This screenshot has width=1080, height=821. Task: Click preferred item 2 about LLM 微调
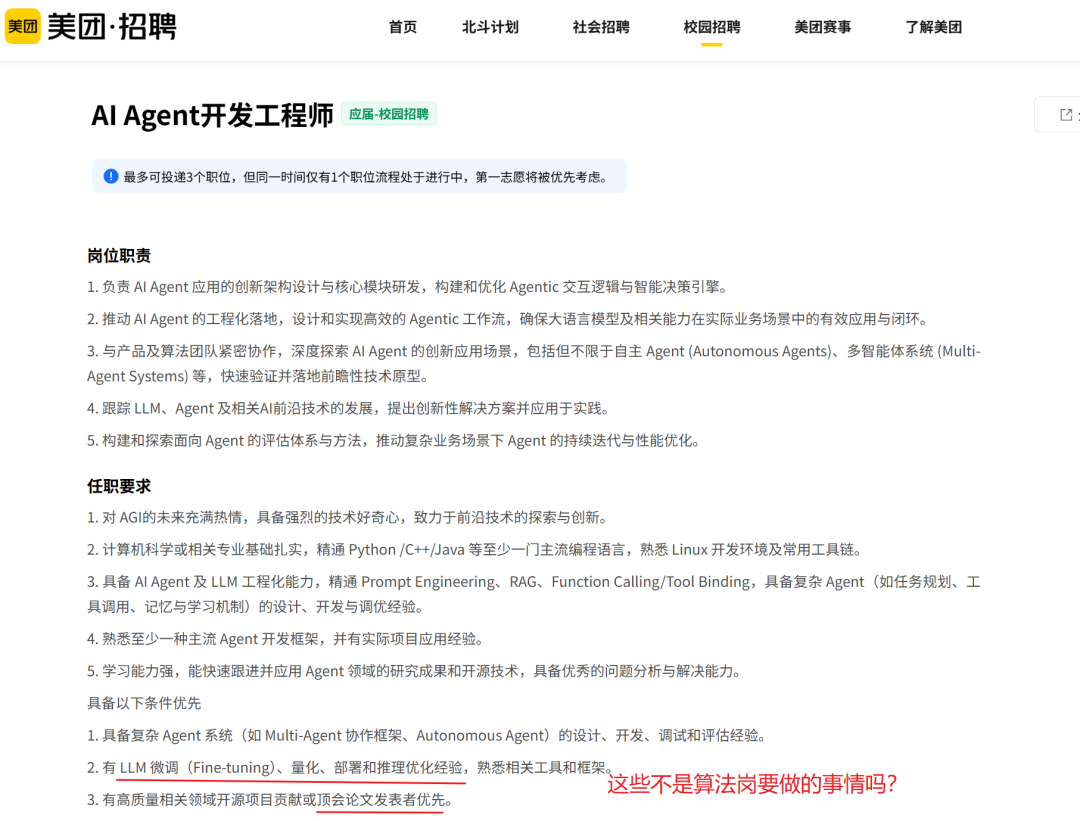(350, 768)
